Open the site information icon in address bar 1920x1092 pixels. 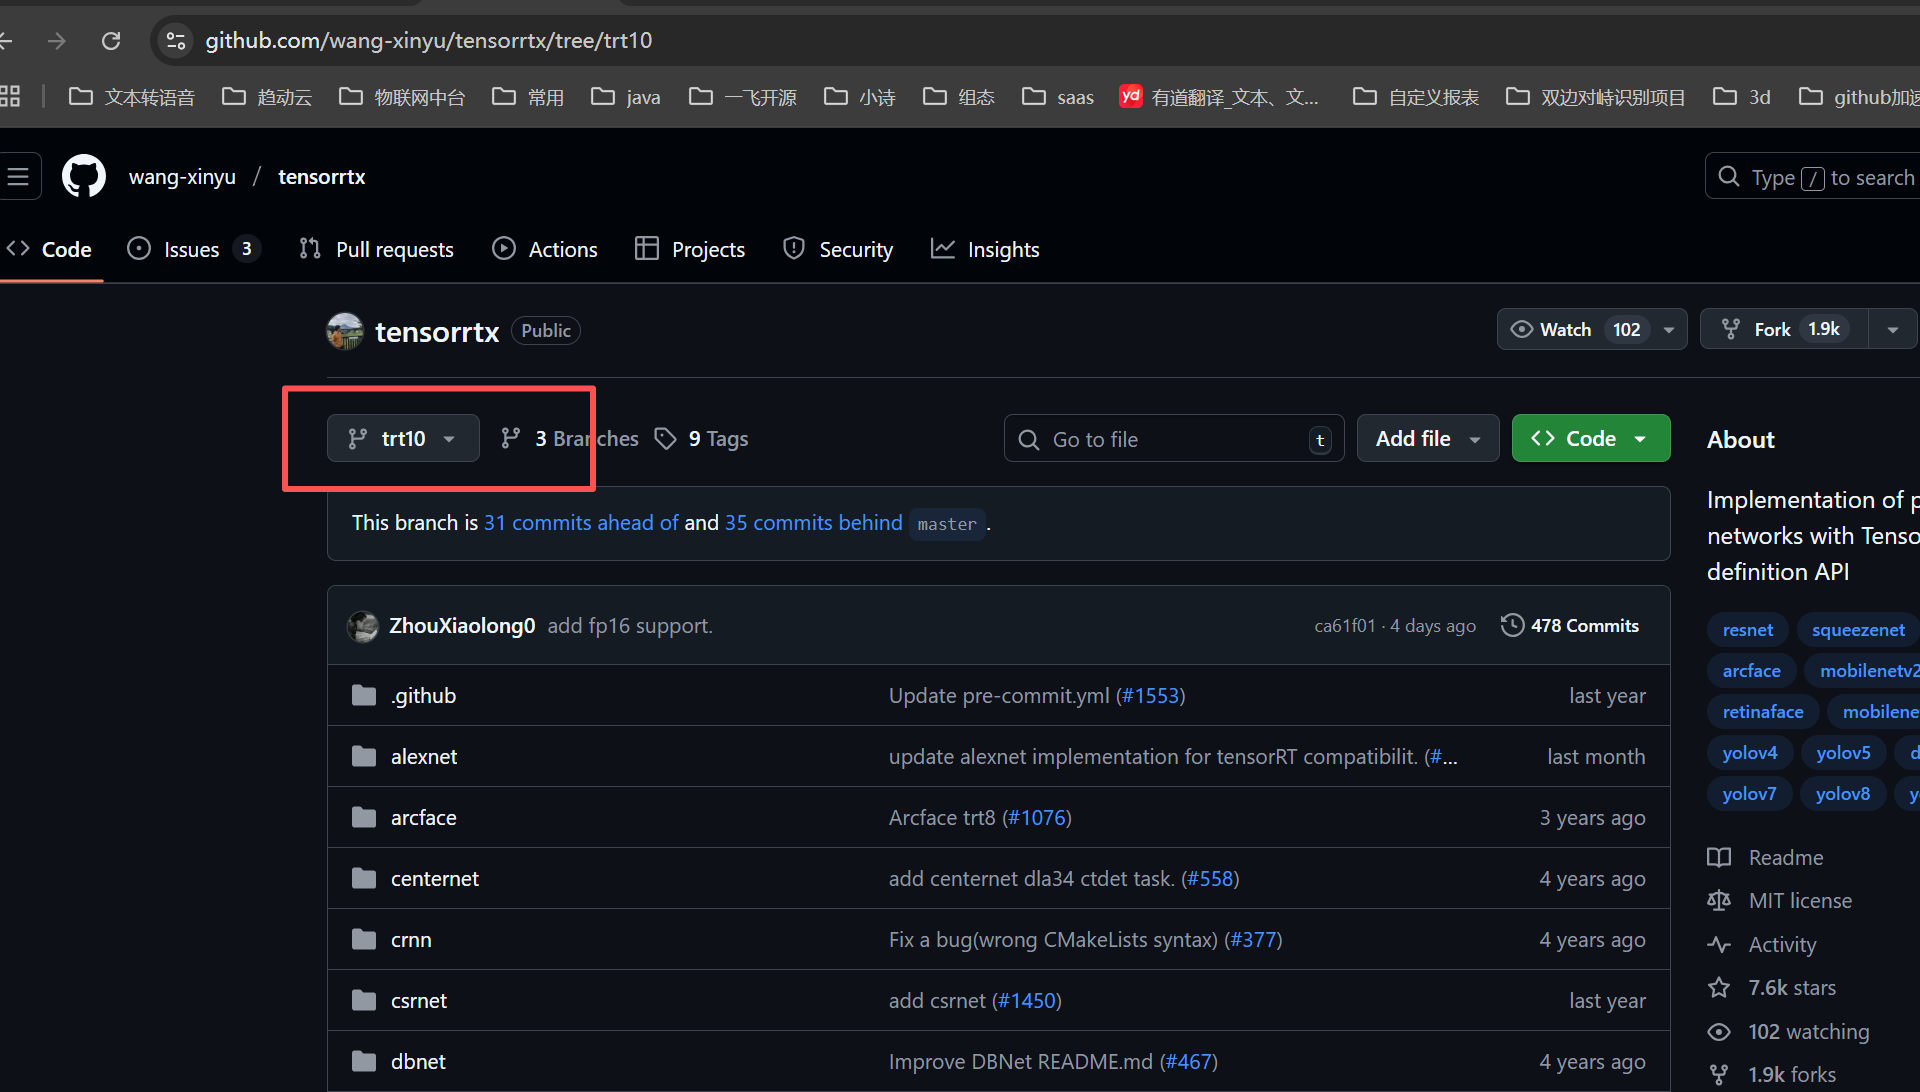point(176,41)
